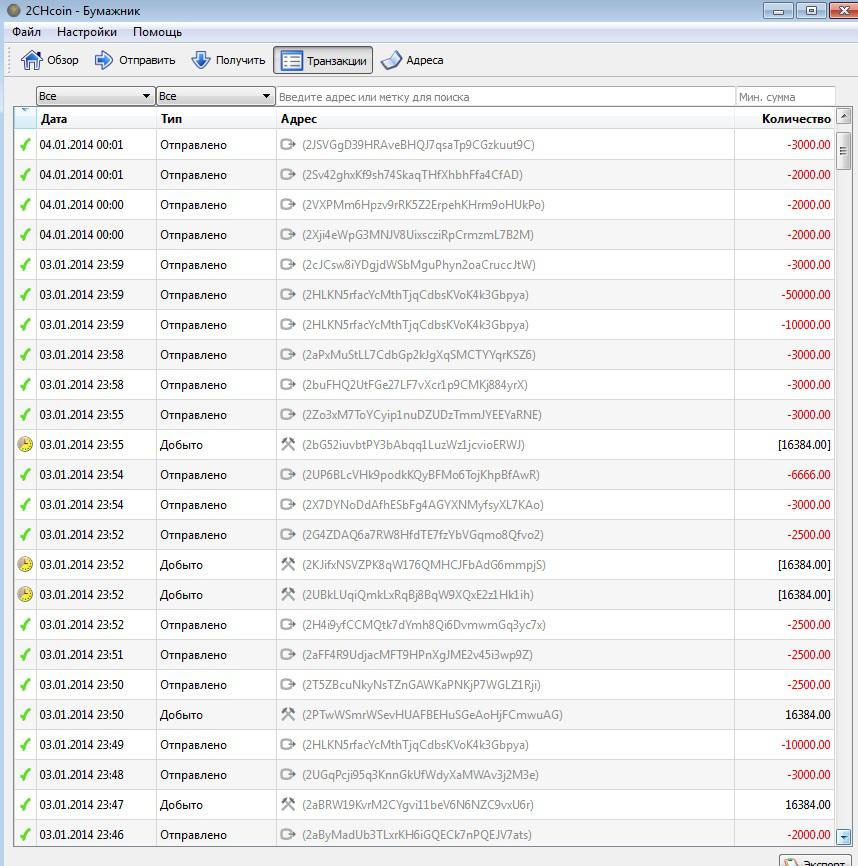Screen dimensions: 858x866
Task: Select the date 03.01.2014 23:51 cell
Action: pyautogui.click(x=96, y=654)
